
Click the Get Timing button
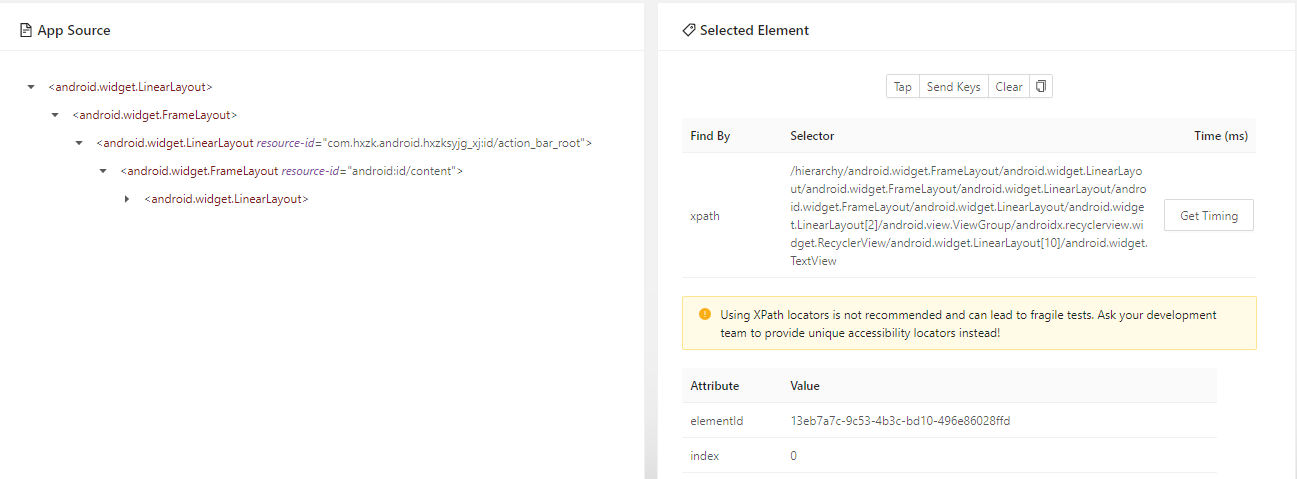point(1208,216)
